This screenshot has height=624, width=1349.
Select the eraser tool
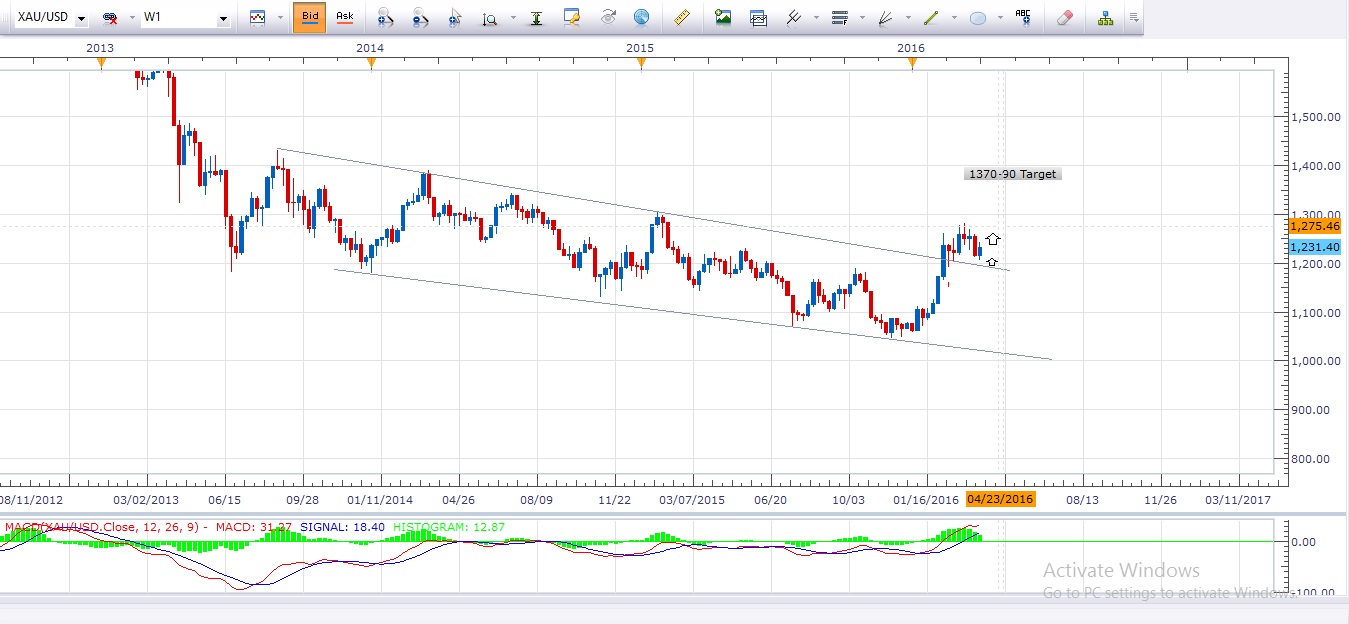[x=1065, y=18]
